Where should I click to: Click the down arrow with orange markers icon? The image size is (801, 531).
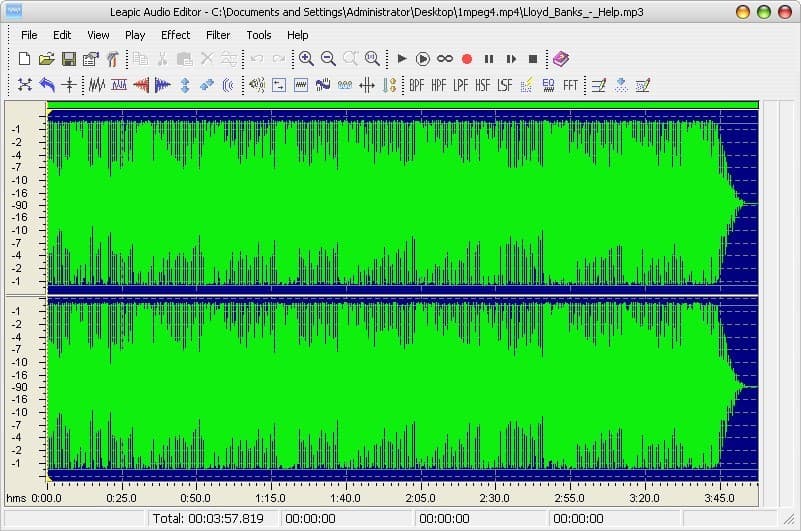[x=389, y=85]
